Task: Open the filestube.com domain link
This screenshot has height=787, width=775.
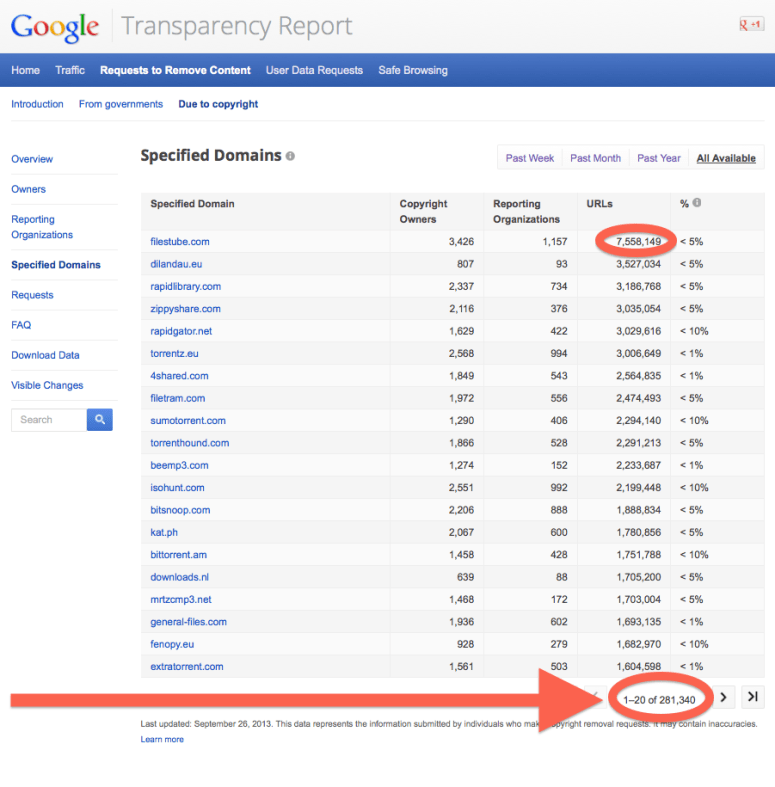Action: (x=180, y=242)
